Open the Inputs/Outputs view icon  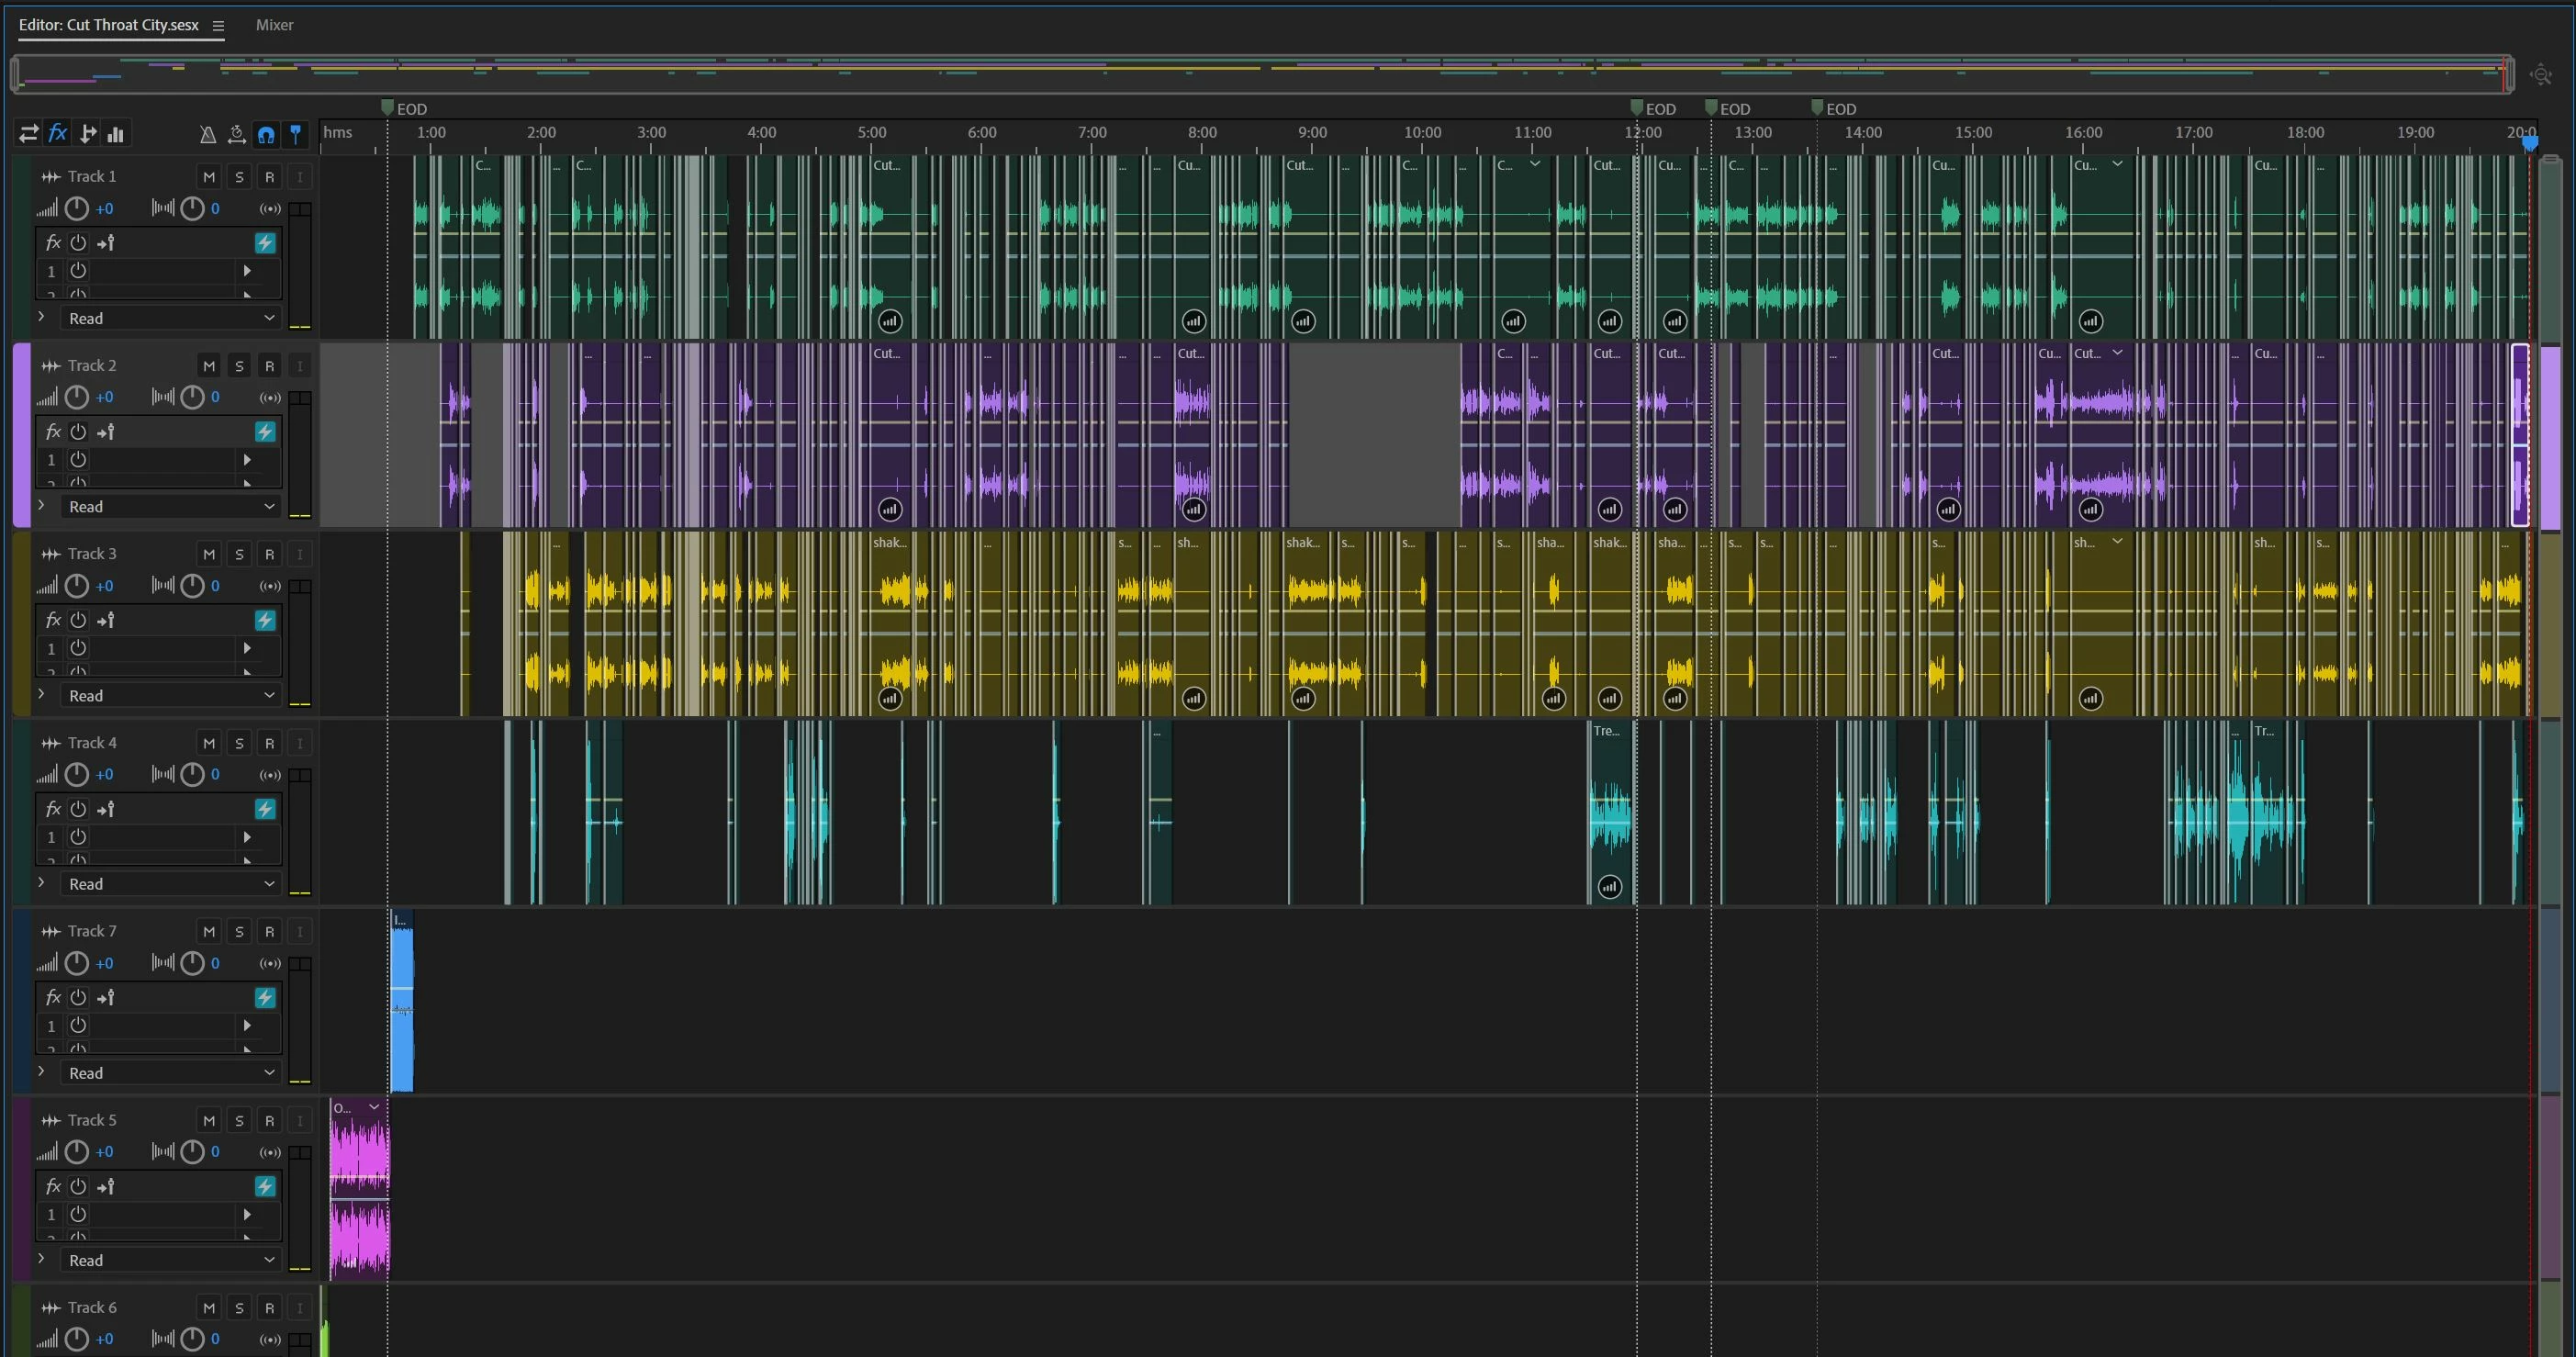pyautogui.click(x=28, y=133)
